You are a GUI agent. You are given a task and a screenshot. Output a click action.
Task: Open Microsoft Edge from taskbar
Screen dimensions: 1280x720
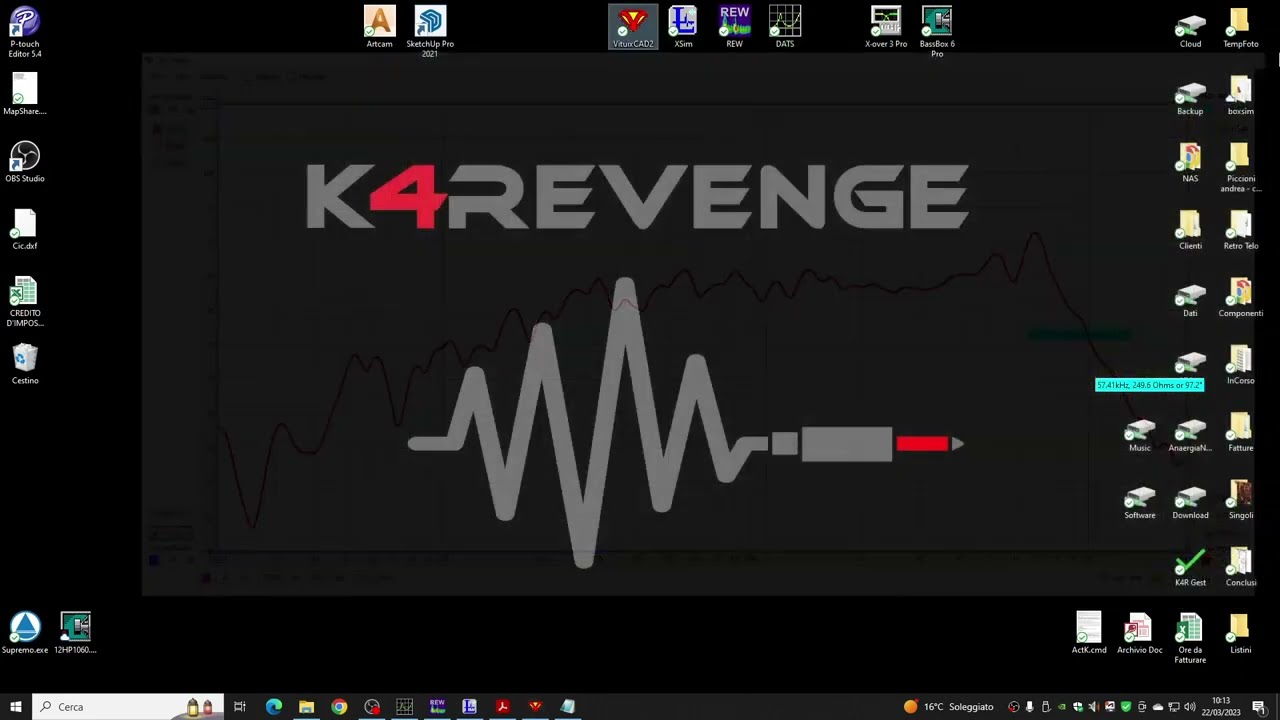coord(273,706)
